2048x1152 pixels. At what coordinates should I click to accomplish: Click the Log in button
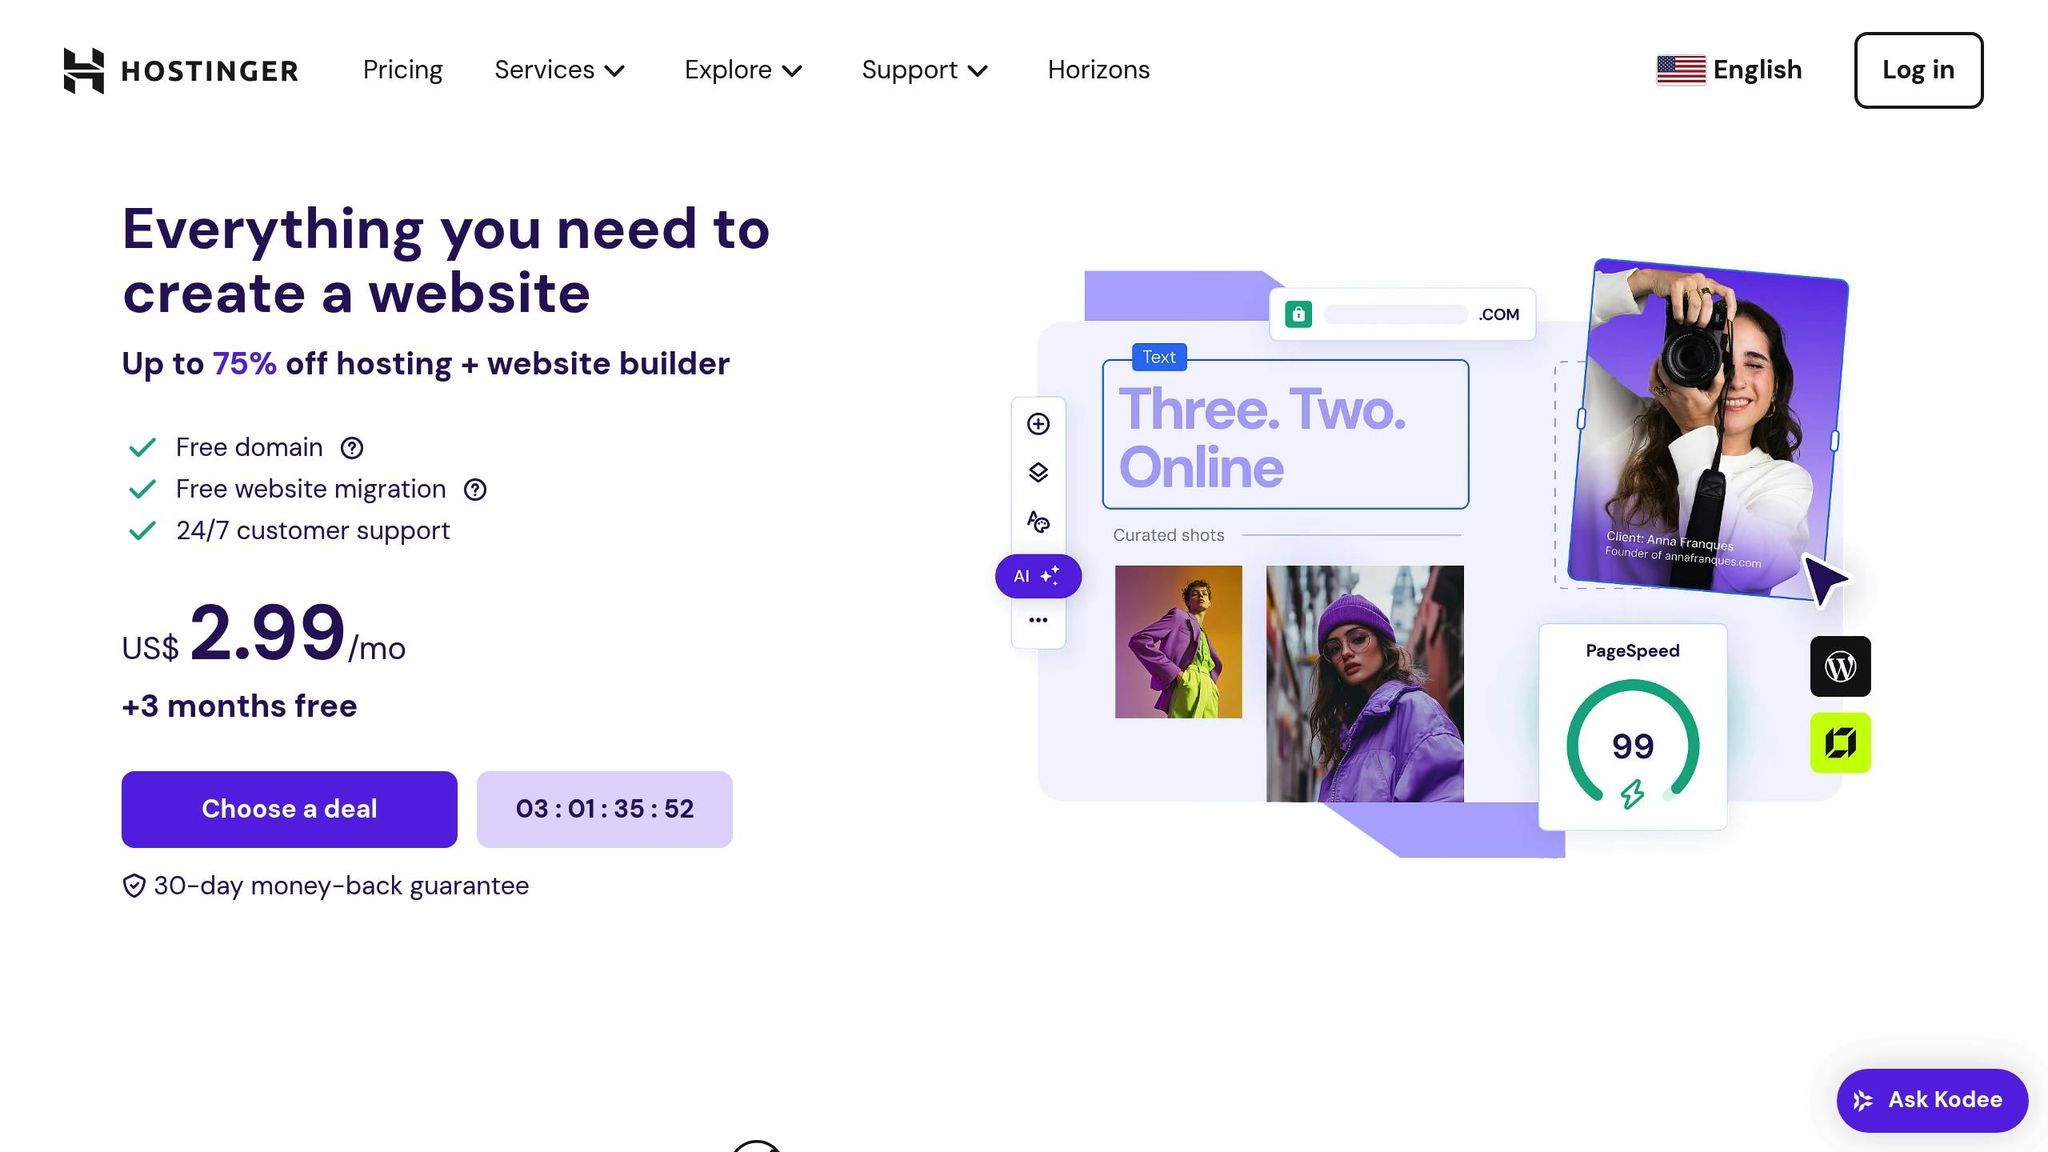tap(1918, 70)
